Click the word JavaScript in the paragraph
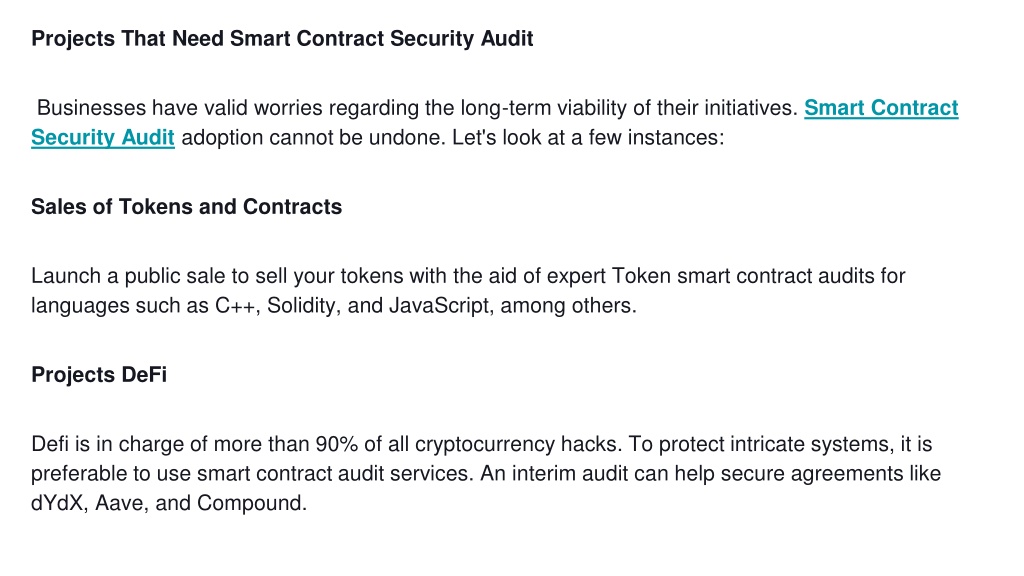 click(x=441, y=306)
